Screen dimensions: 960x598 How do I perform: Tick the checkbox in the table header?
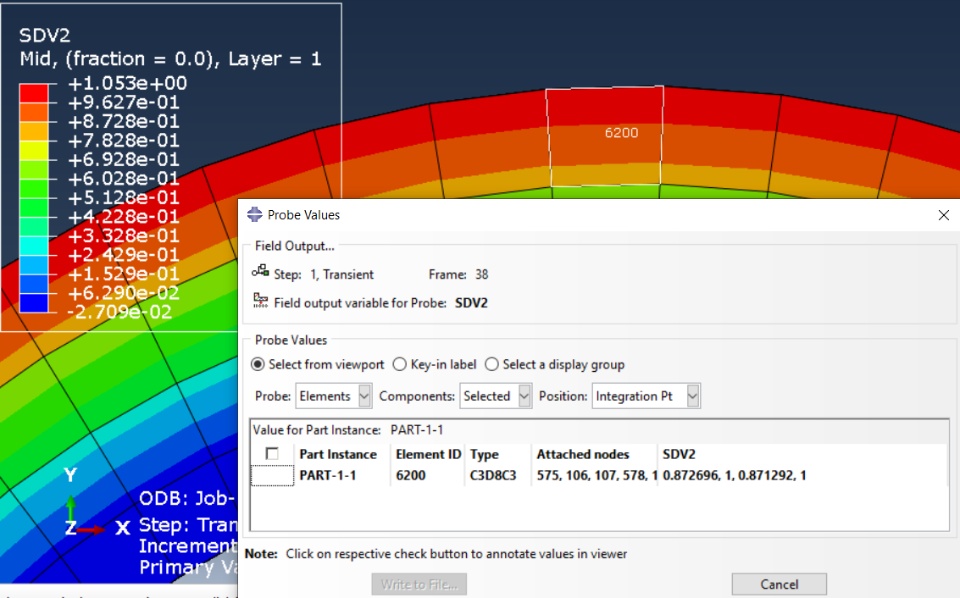pyautogui.click(x=272, y=454)
